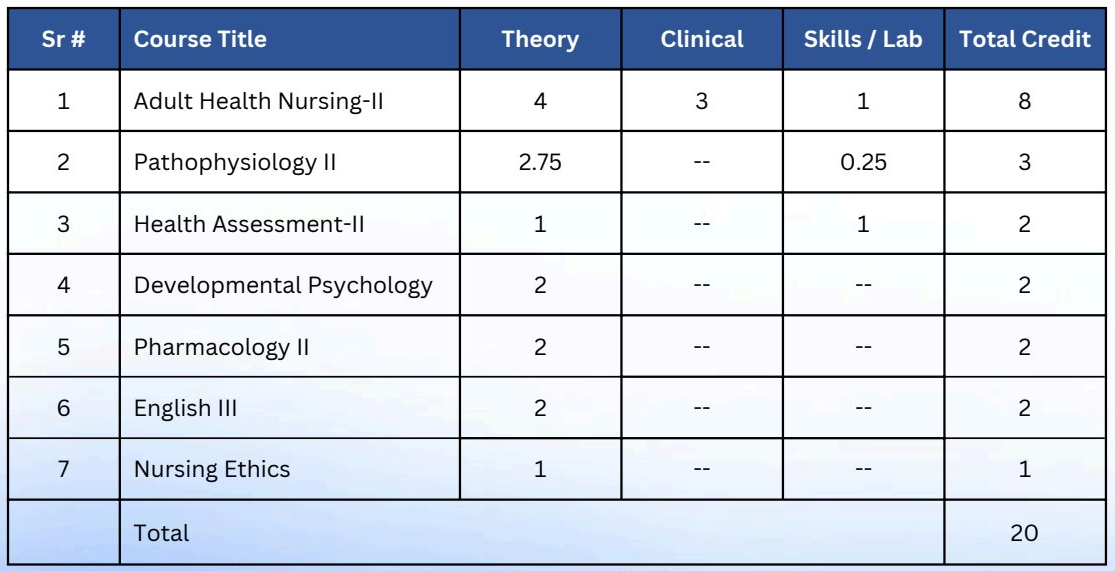
Task: Click the total credit value 20
Action: click(x=1024, y=533)
